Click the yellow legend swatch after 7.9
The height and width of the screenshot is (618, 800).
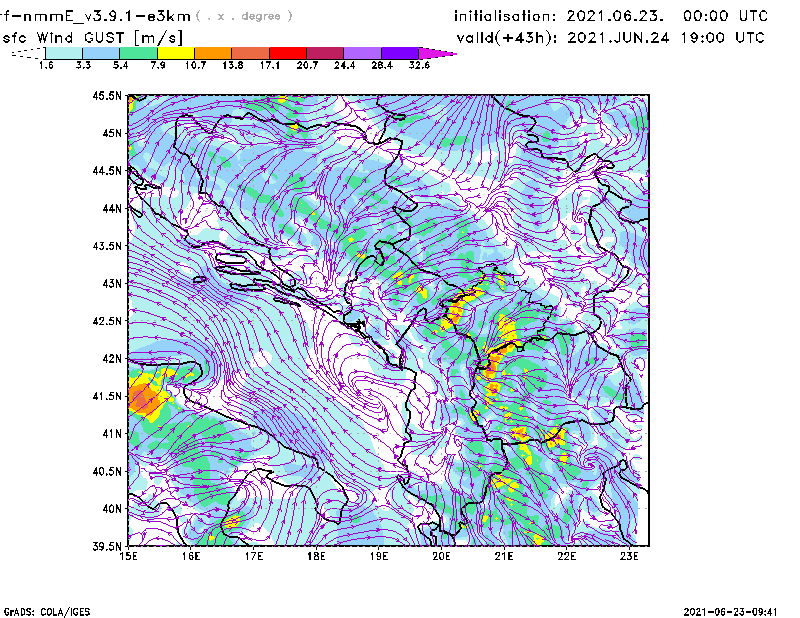point(176,53)
